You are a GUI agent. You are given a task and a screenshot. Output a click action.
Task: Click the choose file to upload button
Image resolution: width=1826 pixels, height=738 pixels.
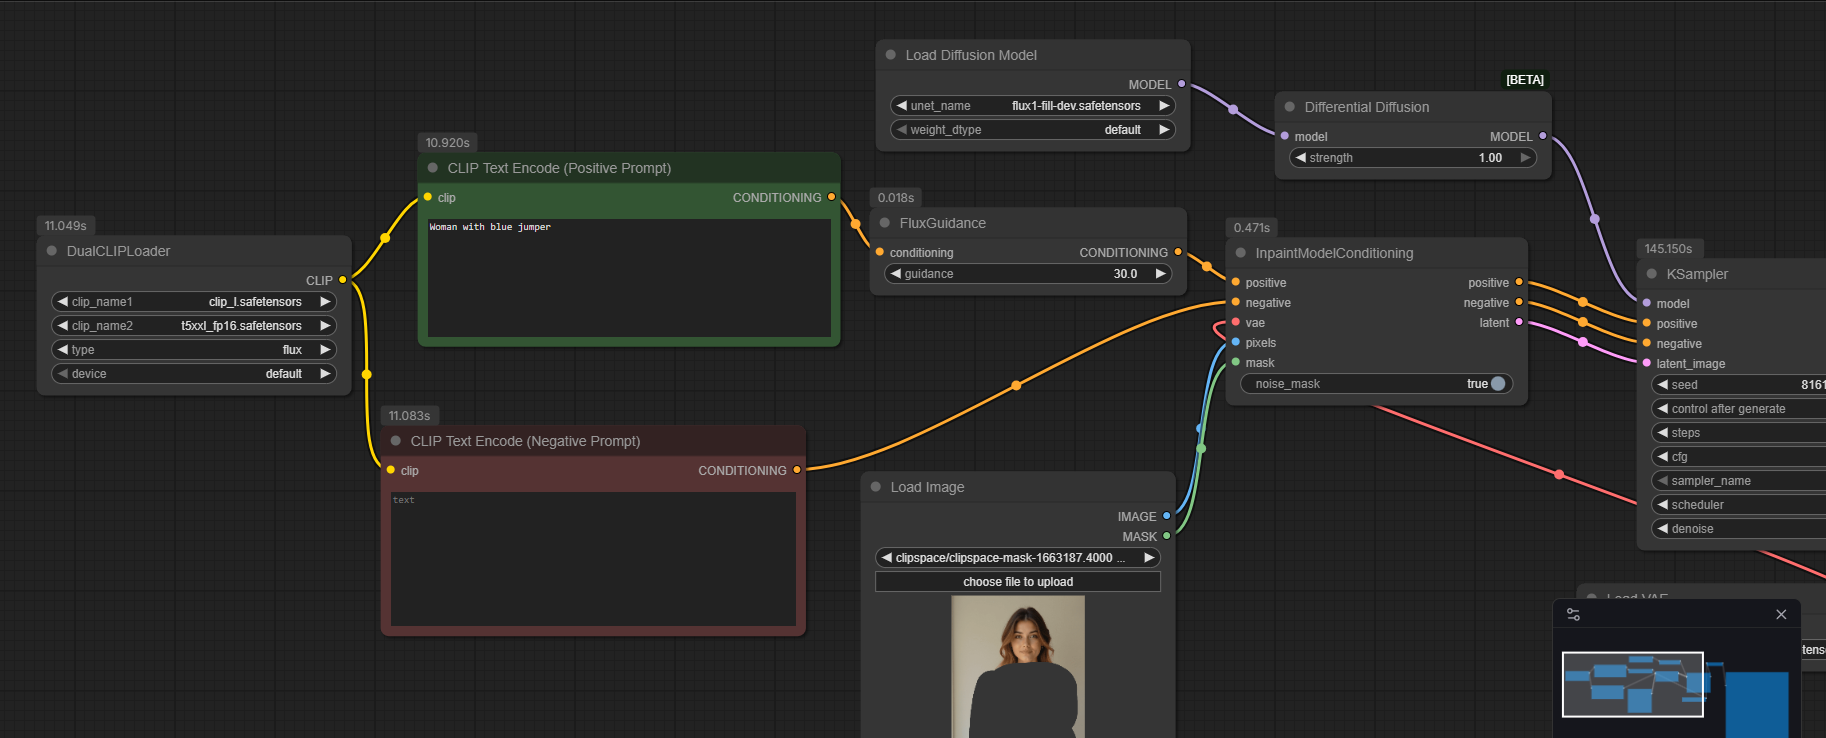point(1018,582)
